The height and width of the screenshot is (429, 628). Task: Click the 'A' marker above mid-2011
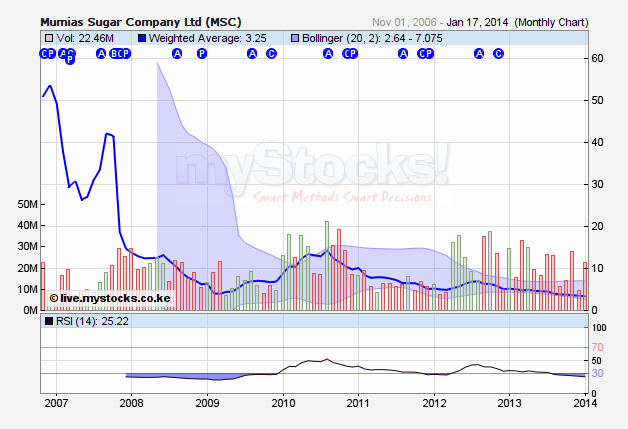point(403,54)
